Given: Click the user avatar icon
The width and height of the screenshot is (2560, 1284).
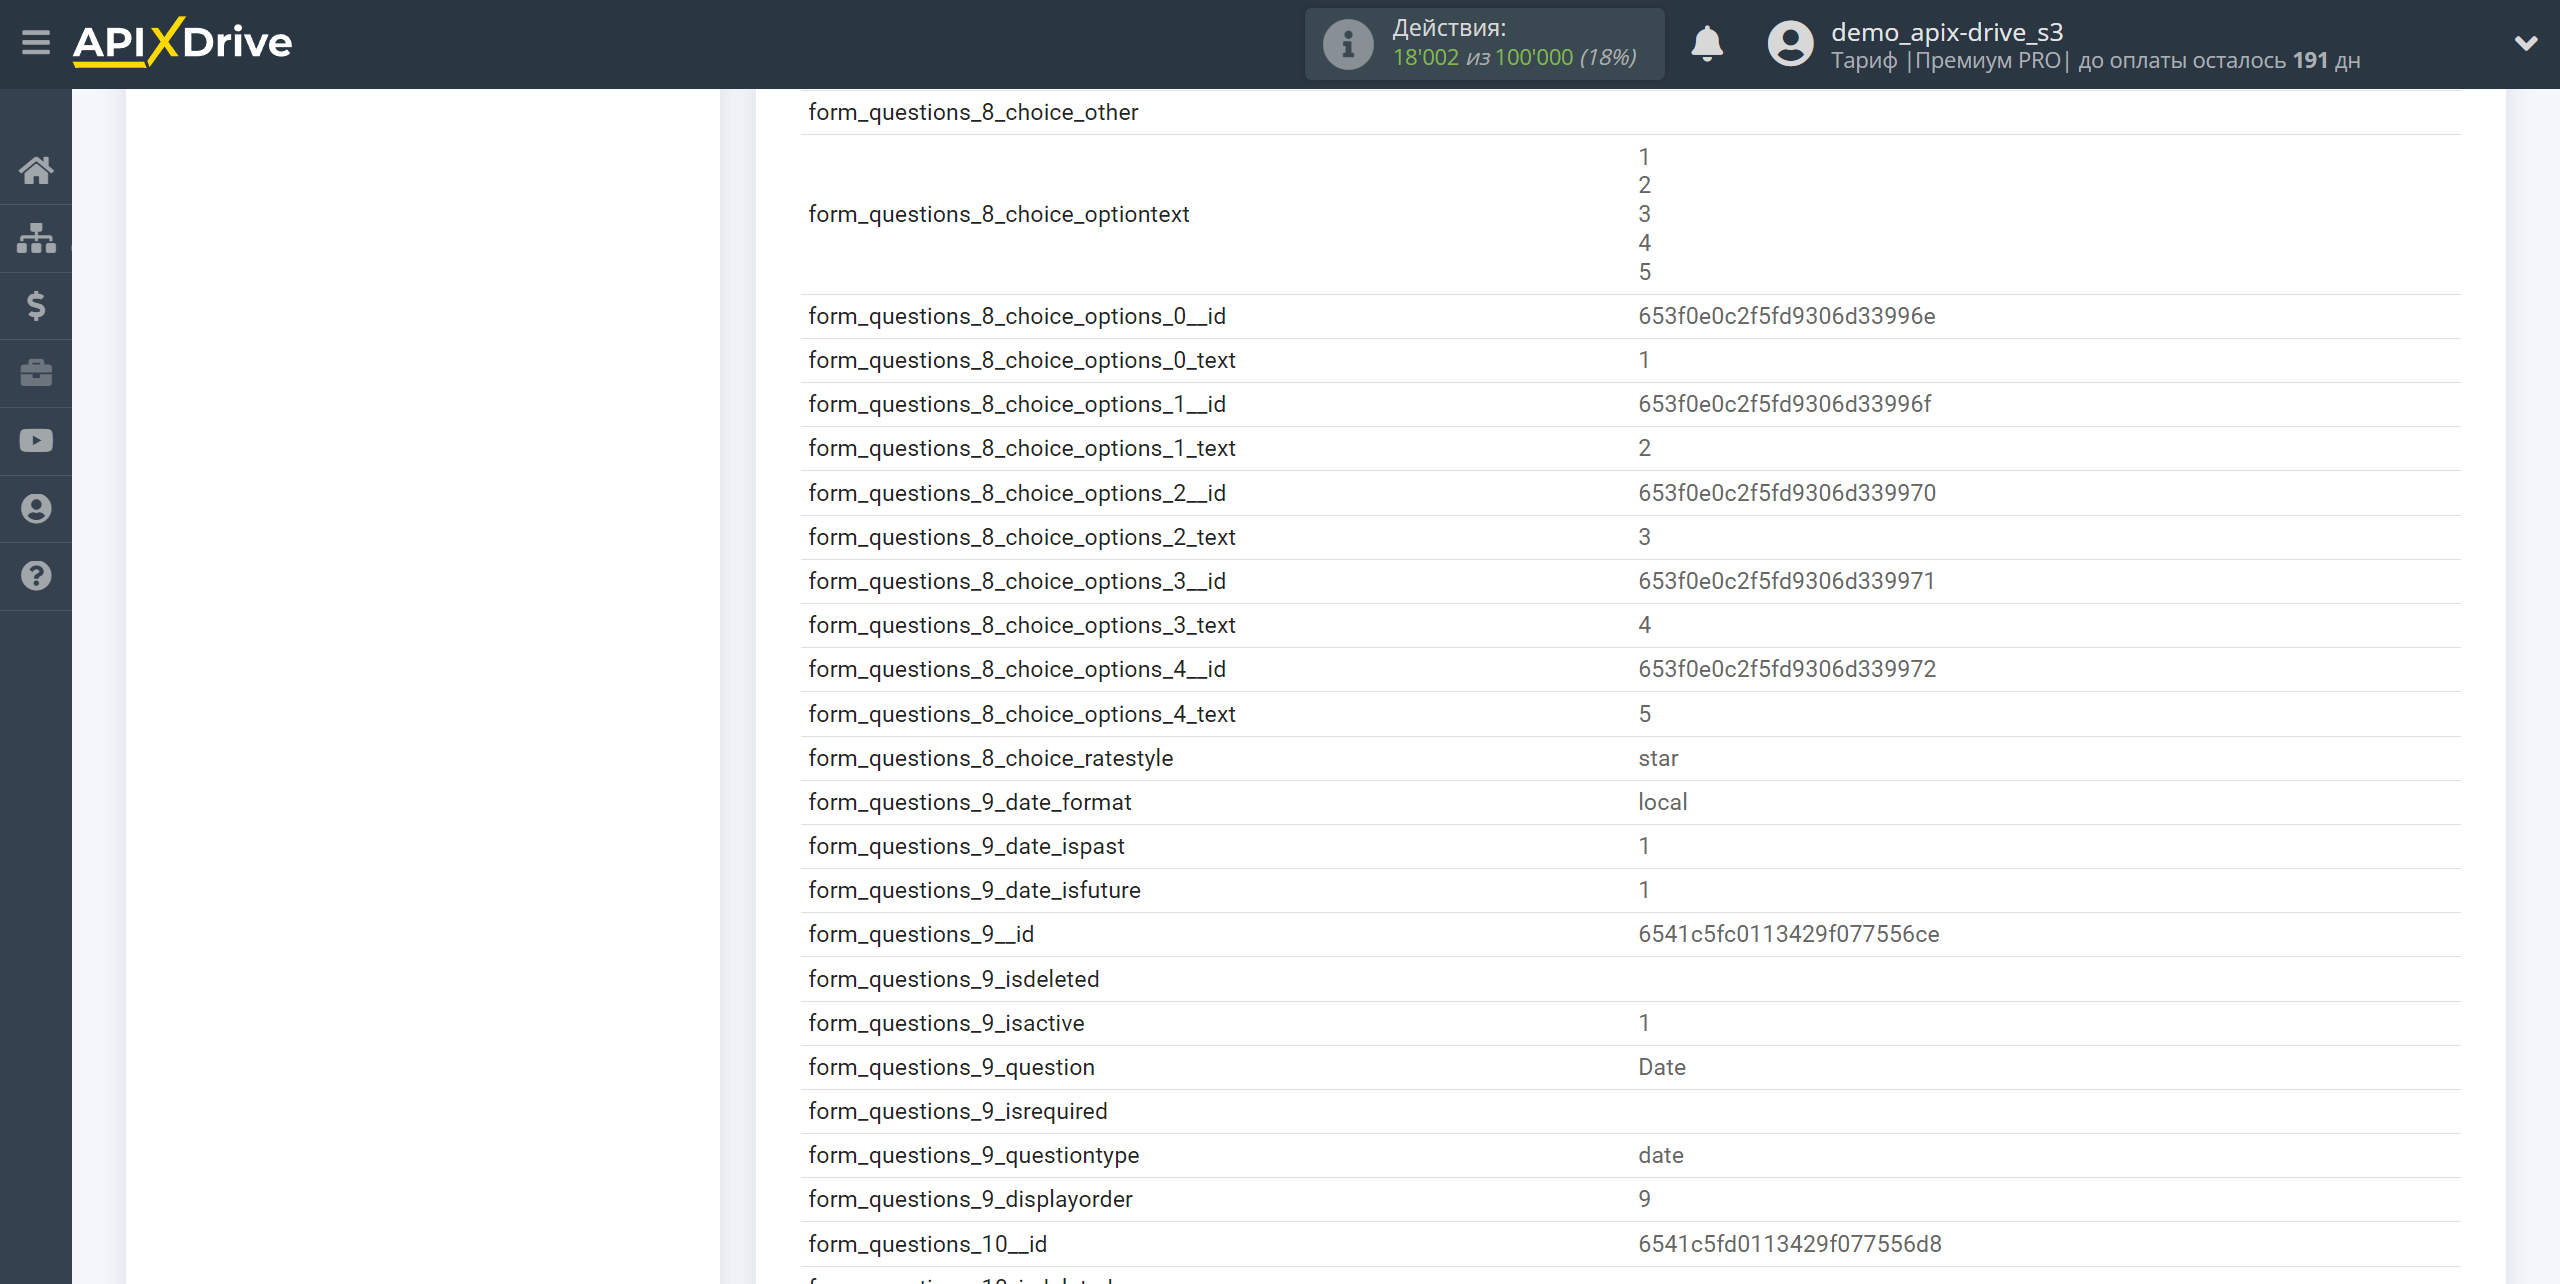Looking at the screenshot, I should tap(1790, 44).
